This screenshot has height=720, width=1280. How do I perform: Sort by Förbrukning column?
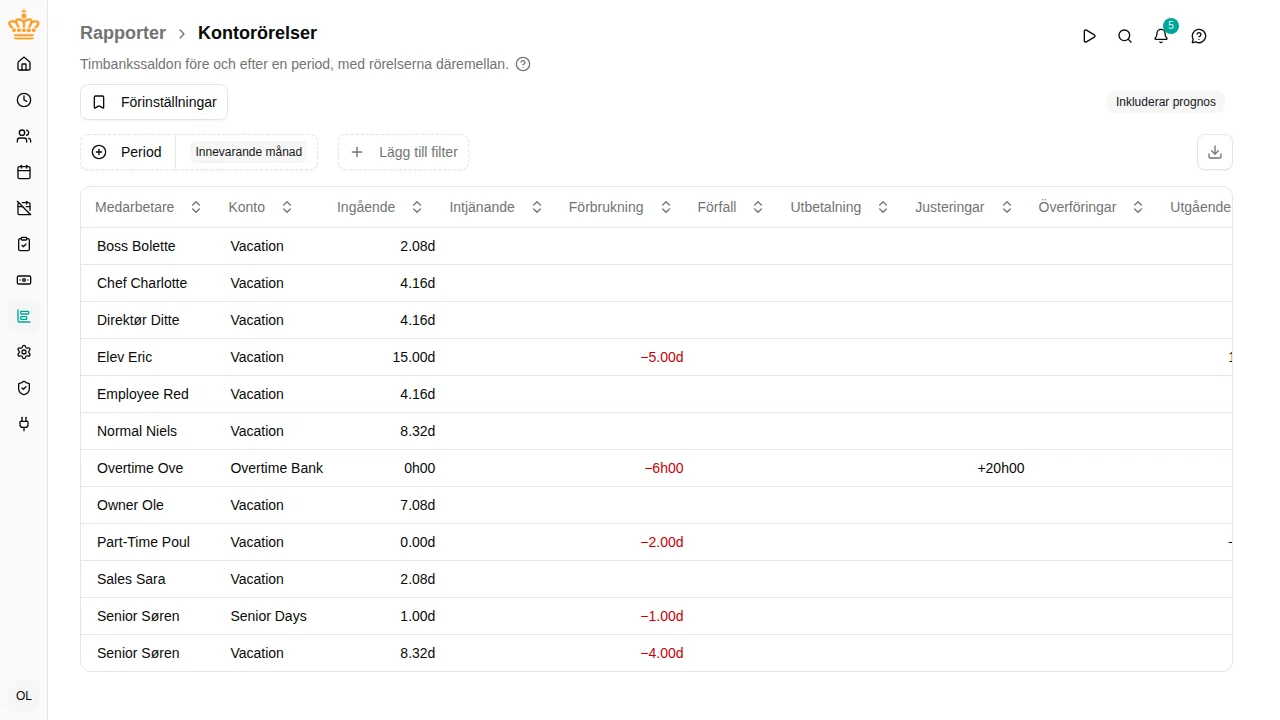click(x=620, y=207)
